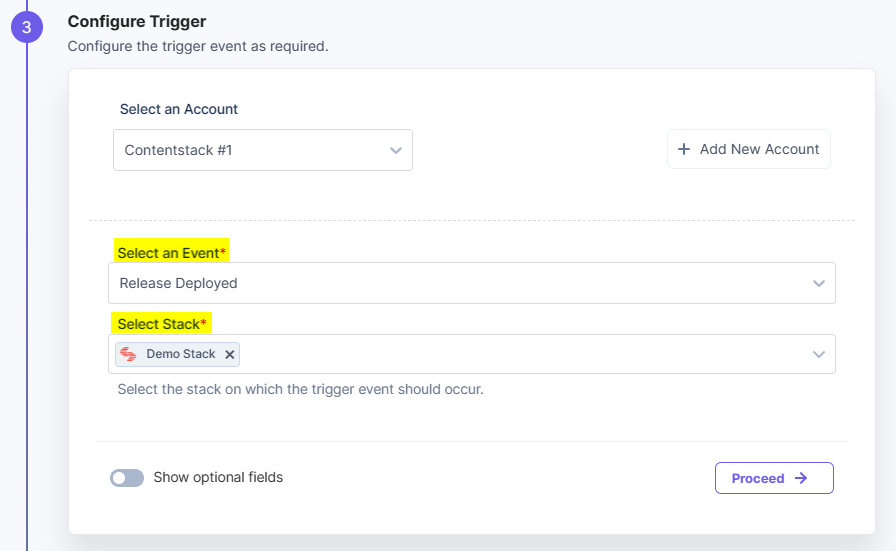Screen dimensions: 896x551
Task: Click the highlighted Select an Event label
Action: point(171,253)
